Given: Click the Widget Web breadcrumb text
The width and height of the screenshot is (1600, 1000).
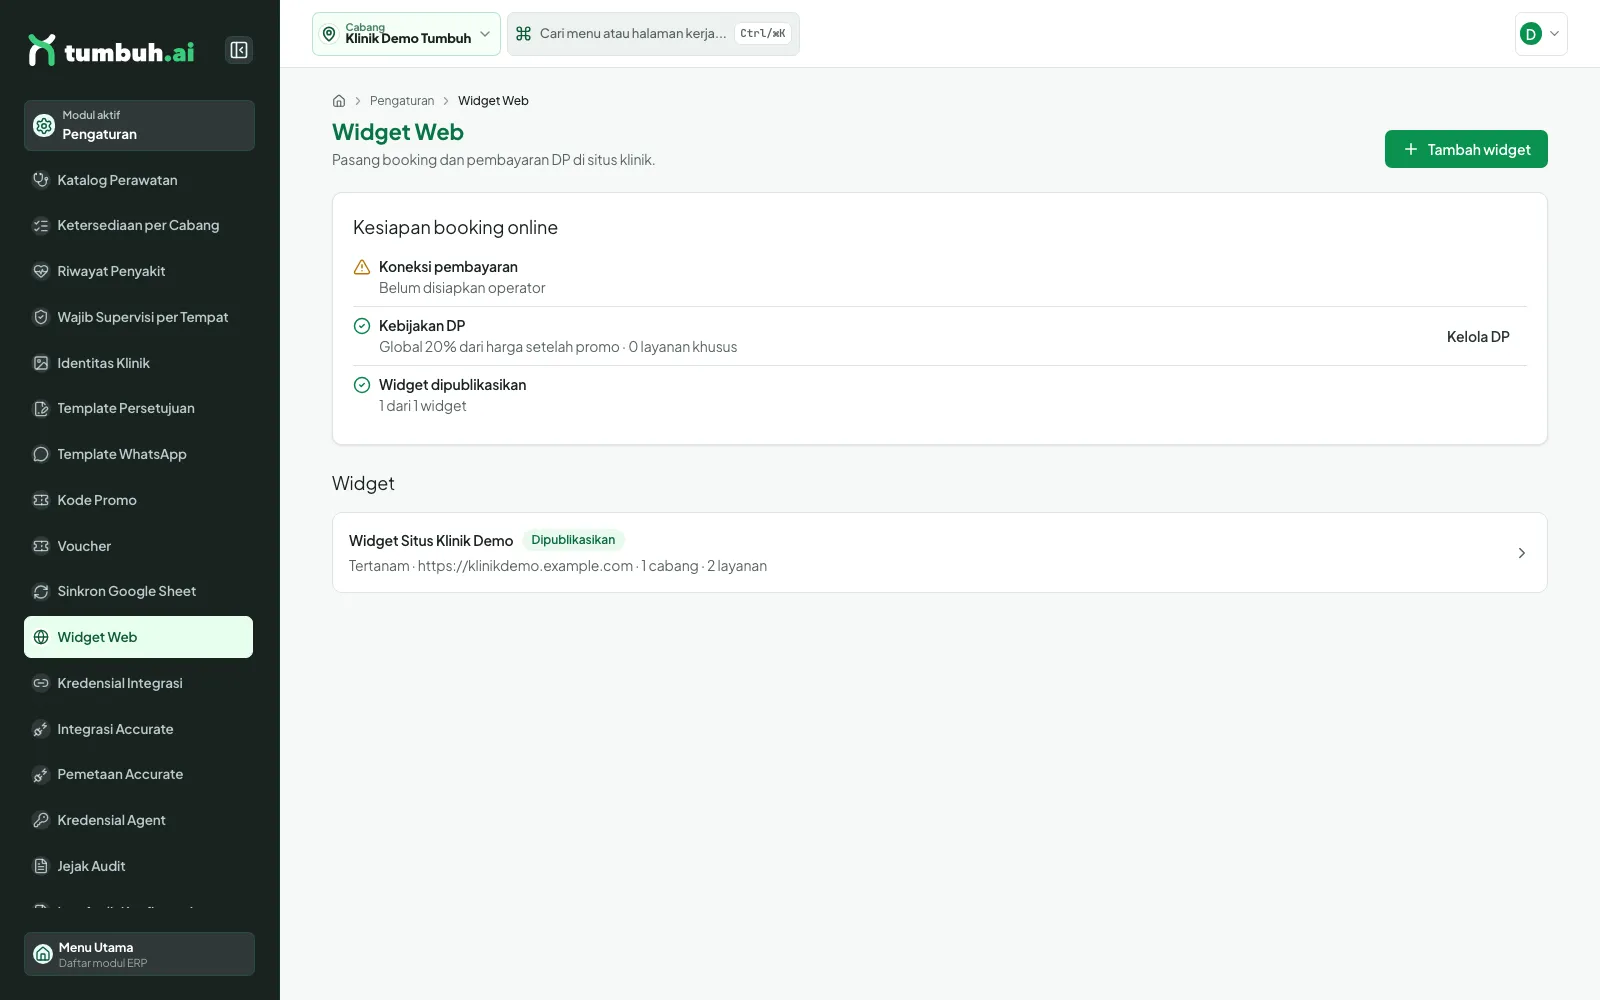Looking at the screenshot, I should point(493,101).
